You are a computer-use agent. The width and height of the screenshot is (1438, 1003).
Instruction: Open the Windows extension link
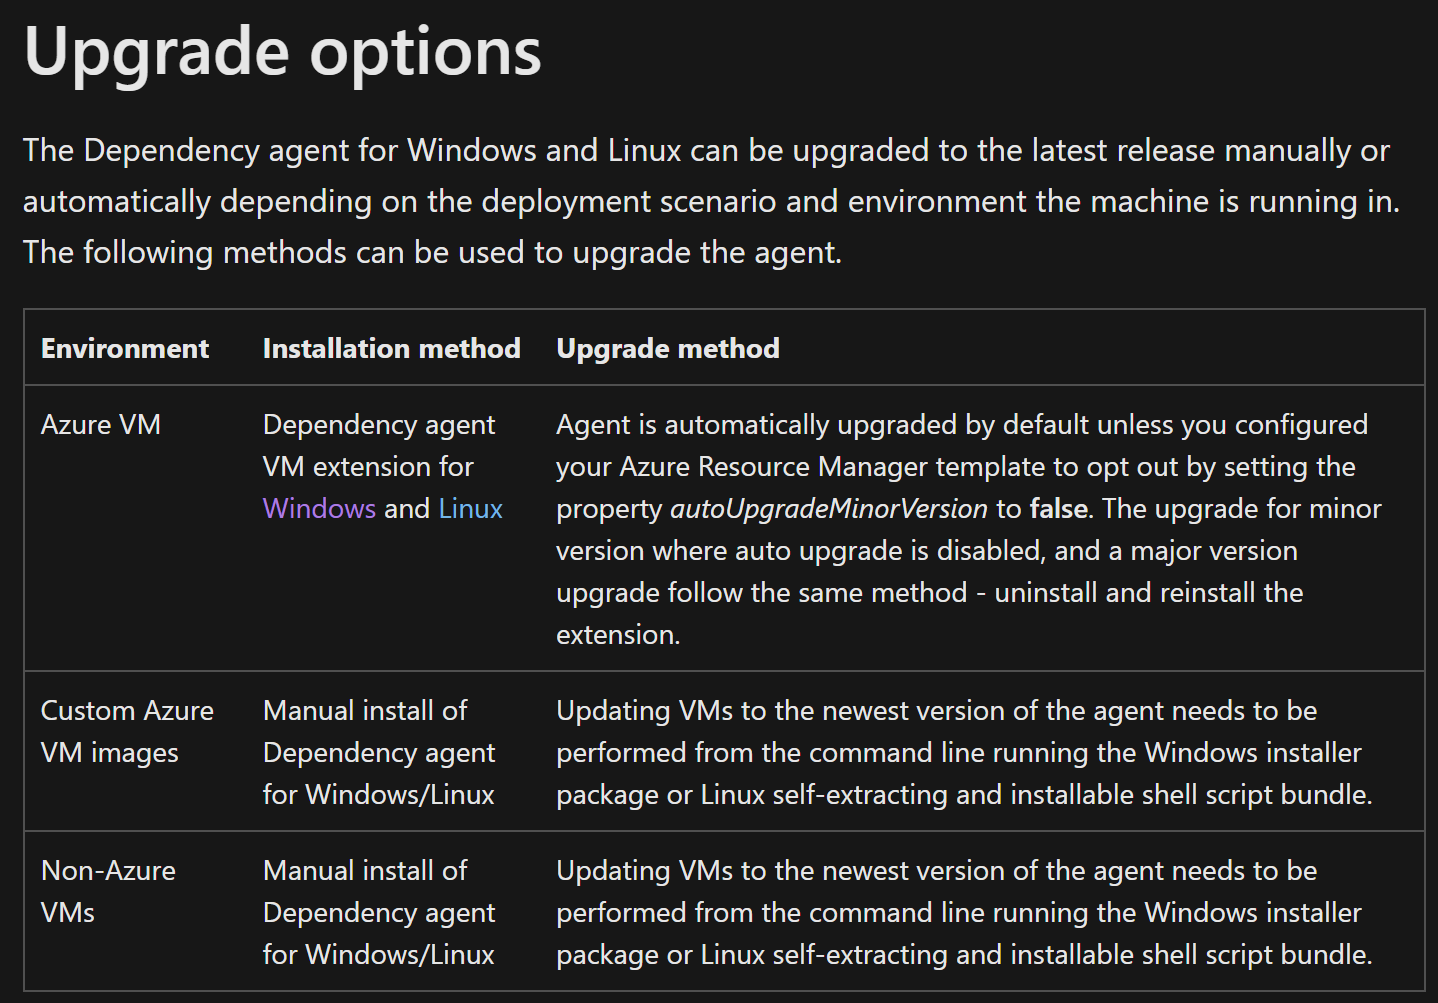click(x=319, y=509)
